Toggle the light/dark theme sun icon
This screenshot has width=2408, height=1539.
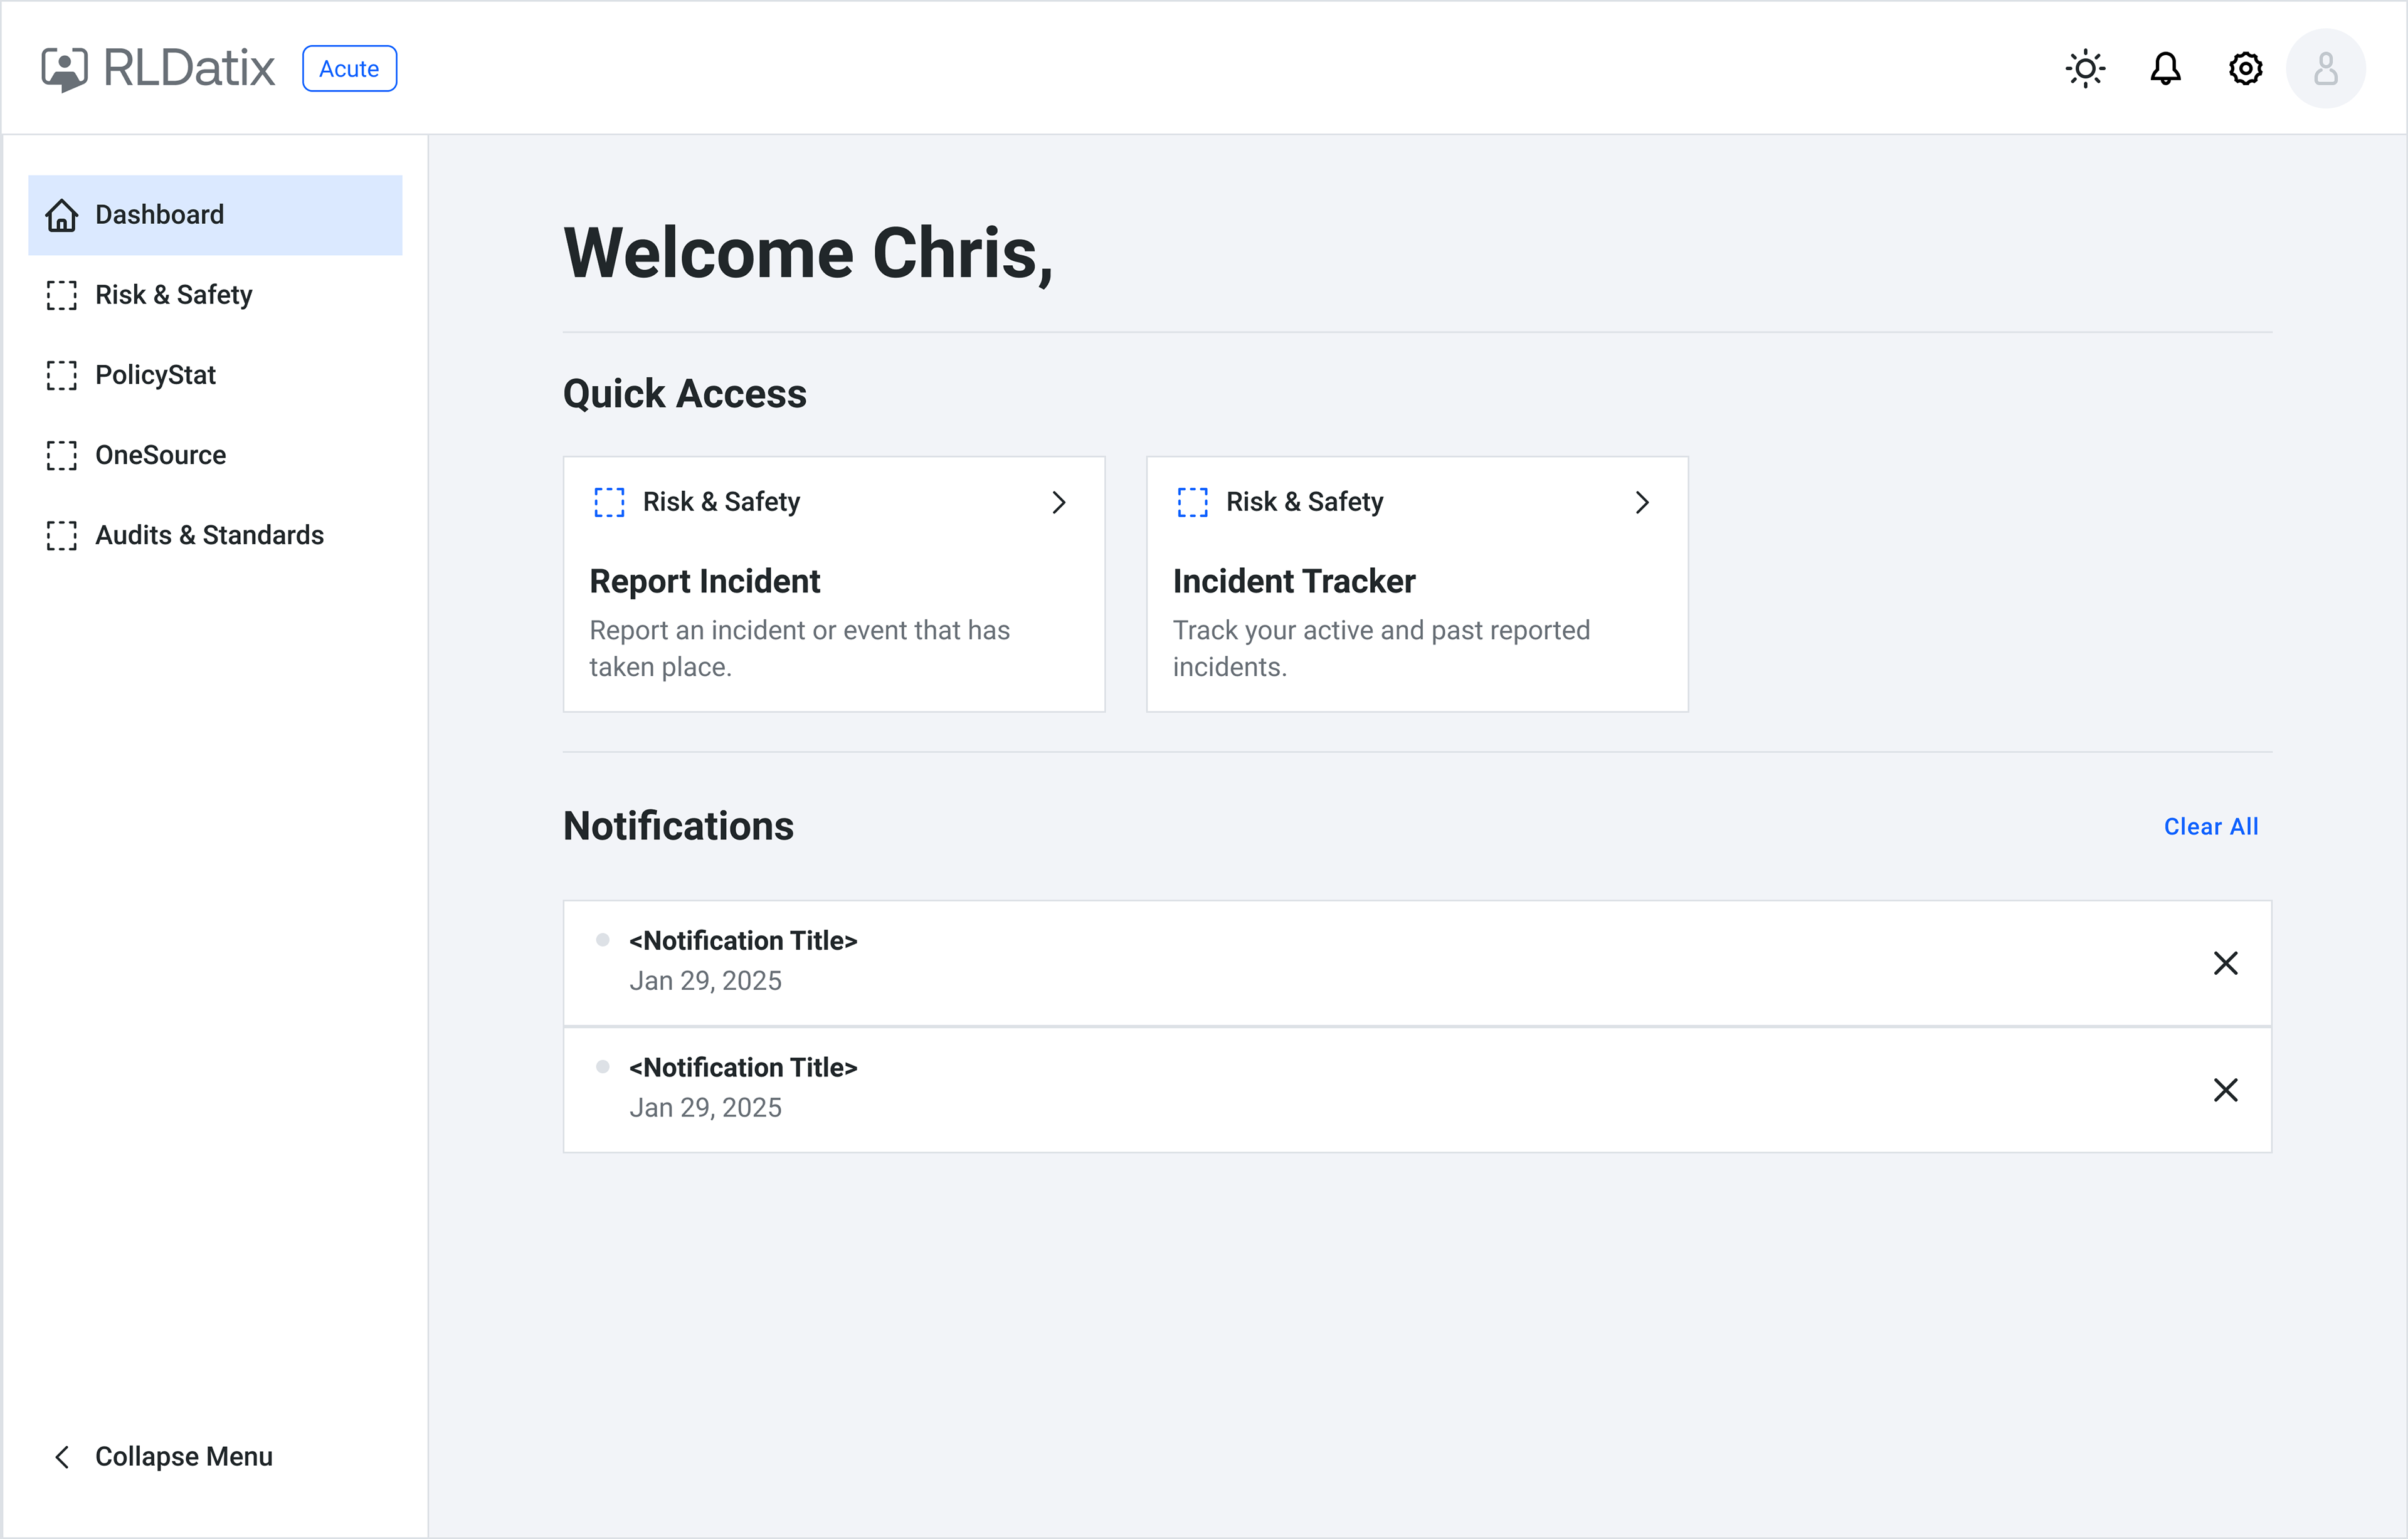tap(2085, 68)
